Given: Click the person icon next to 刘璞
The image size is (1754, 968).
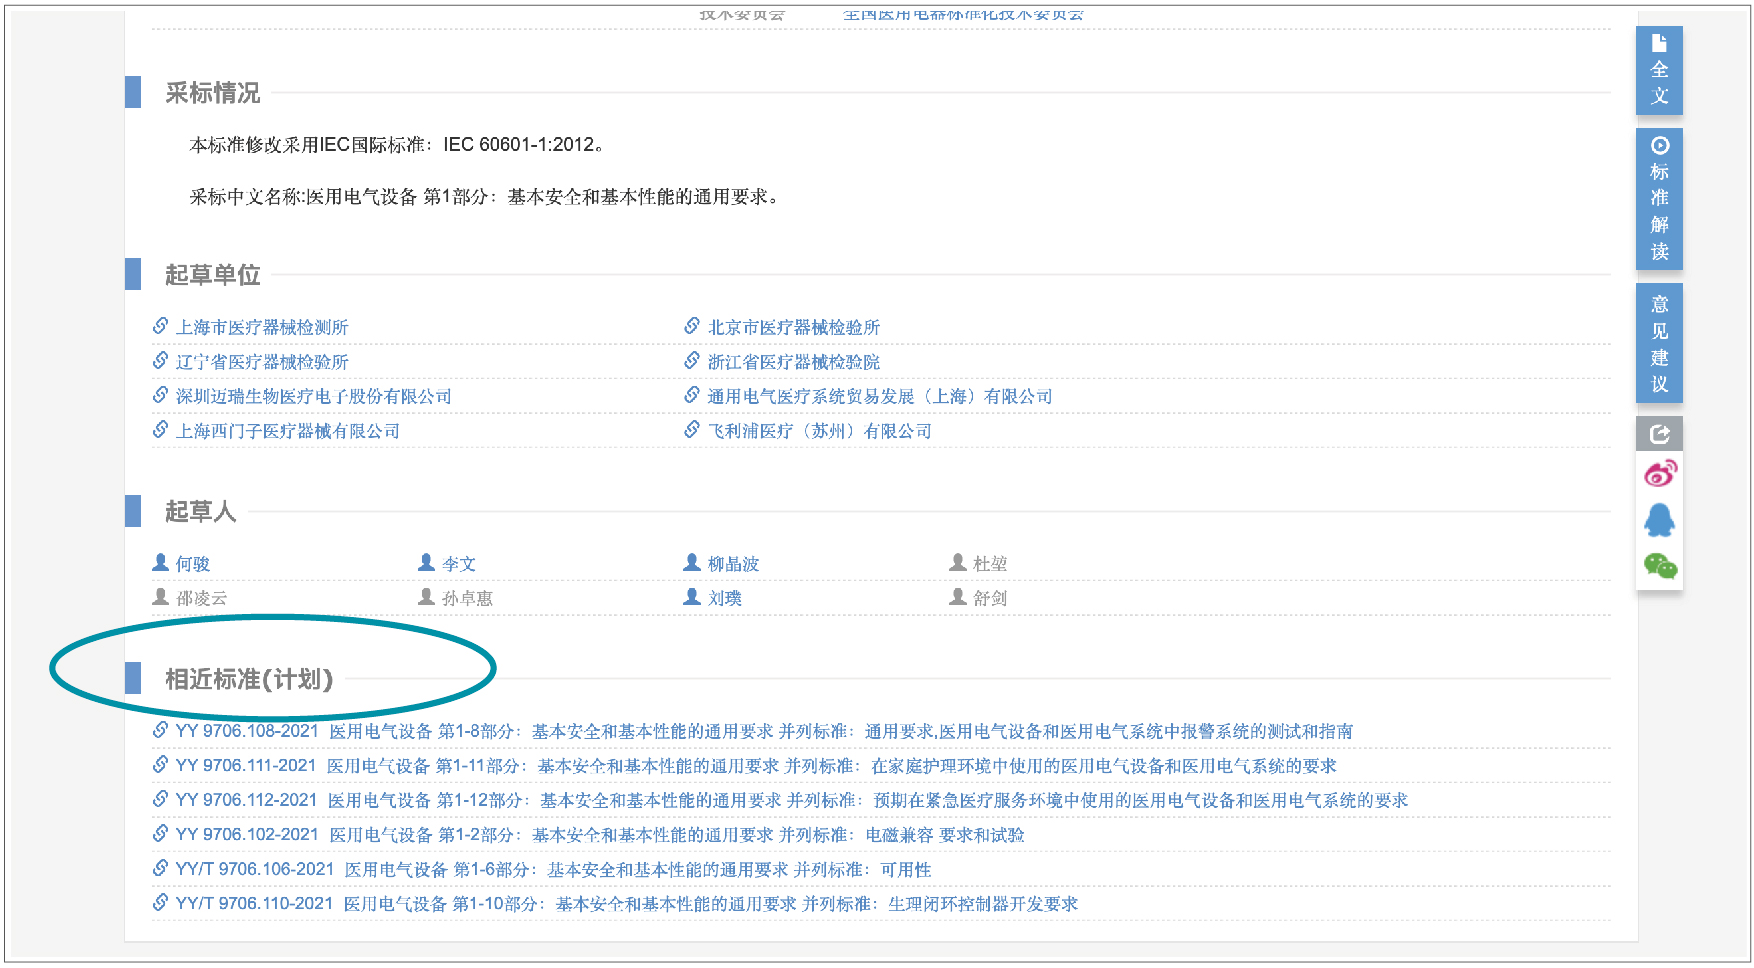Looking at the screenshot, I should tap(691, 597).
